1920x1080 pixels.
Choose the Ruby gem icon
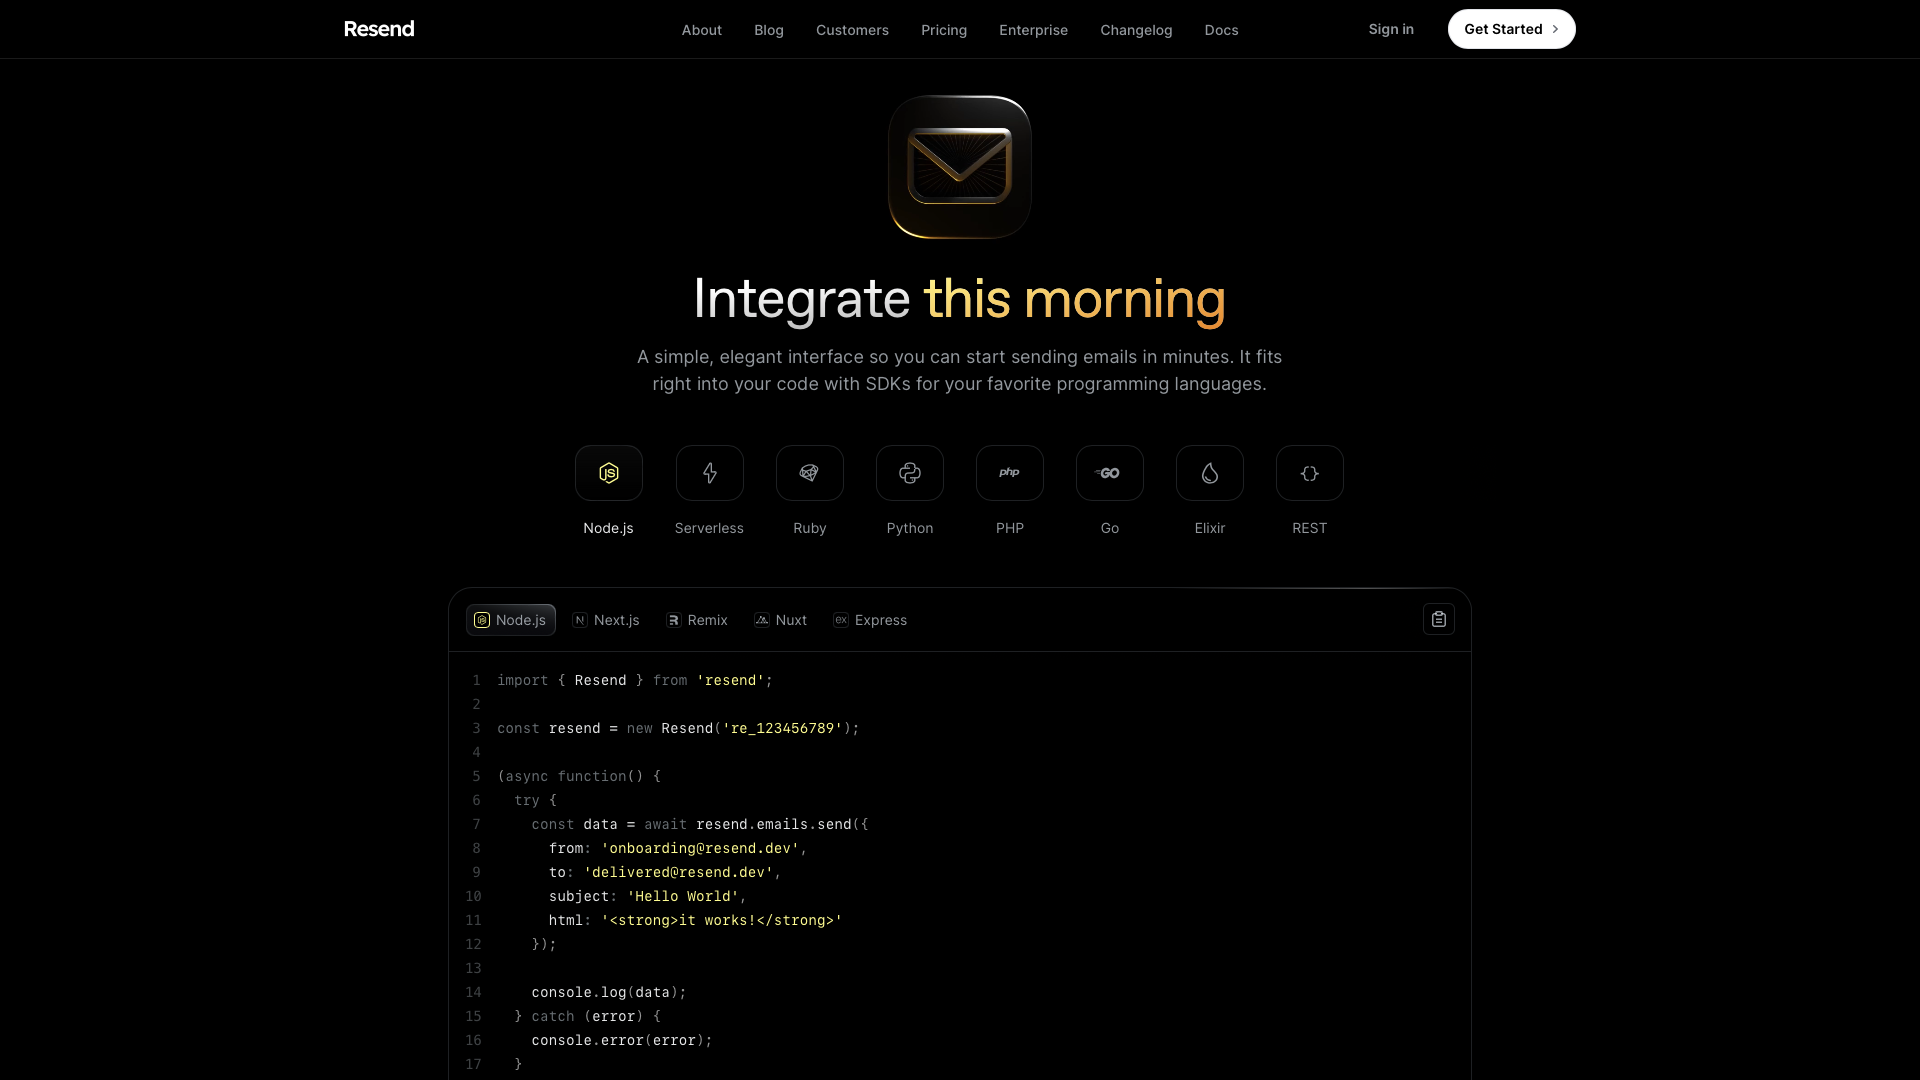coord(809,473)
